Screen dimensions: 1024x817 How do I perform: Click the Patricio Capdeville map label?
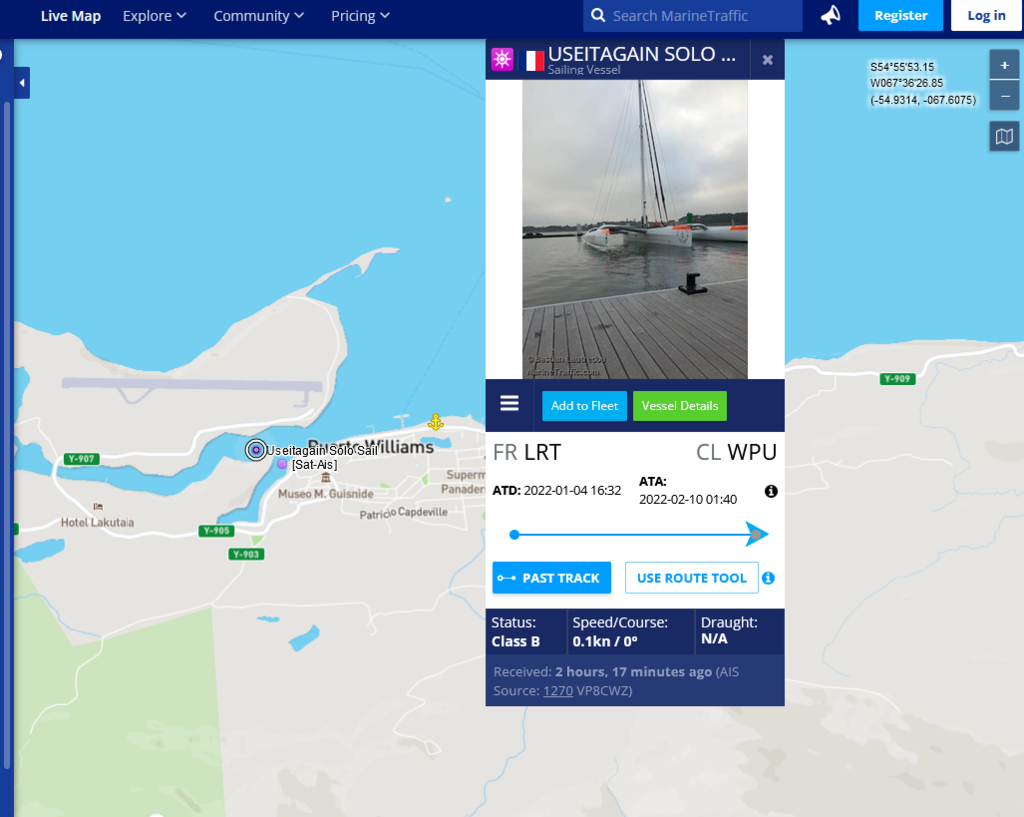pyautogui.click(x=404, y=513)
